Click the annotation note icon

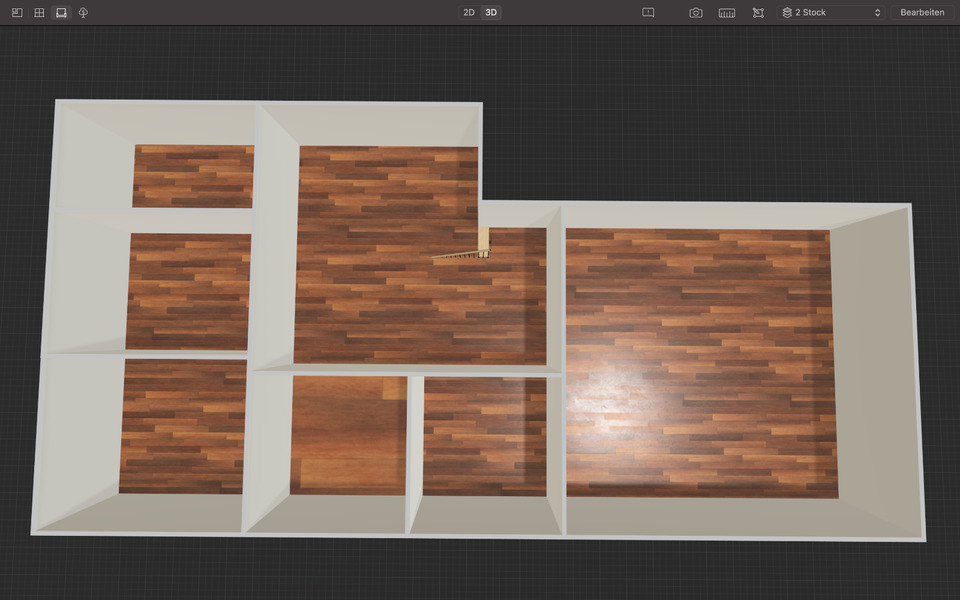pyautogui.click(x=648, y=13)
